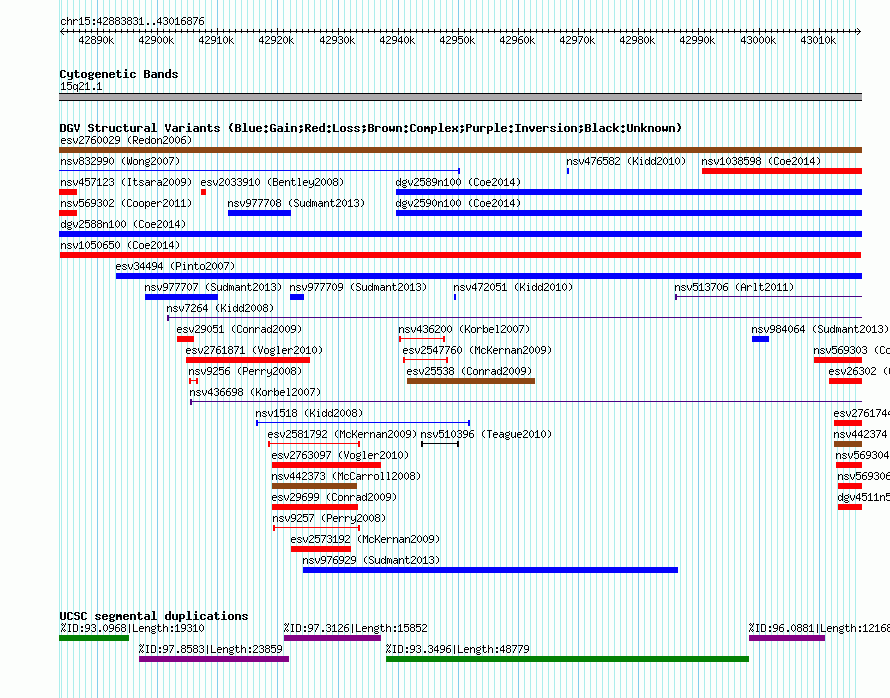Click nsv9256 (Perry2008) label
The image size is (890, 698).
click(x=245, y=371)
